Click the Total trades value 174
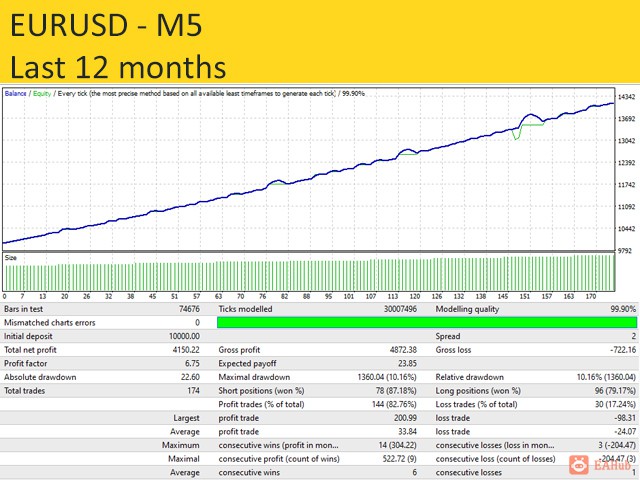 193,391
